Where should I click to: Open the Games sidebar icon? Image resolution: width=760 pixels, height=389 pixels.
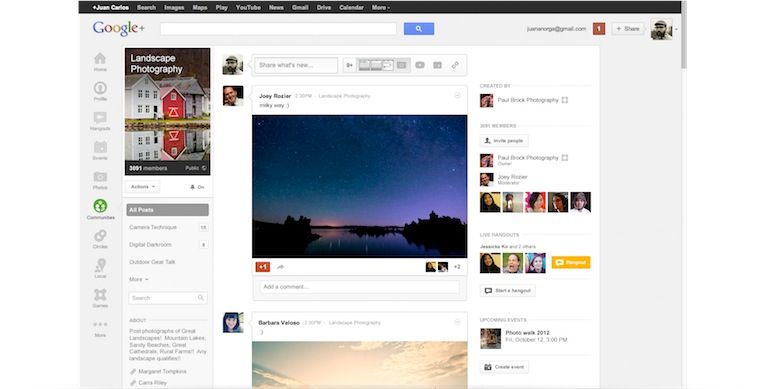point(100,297)
